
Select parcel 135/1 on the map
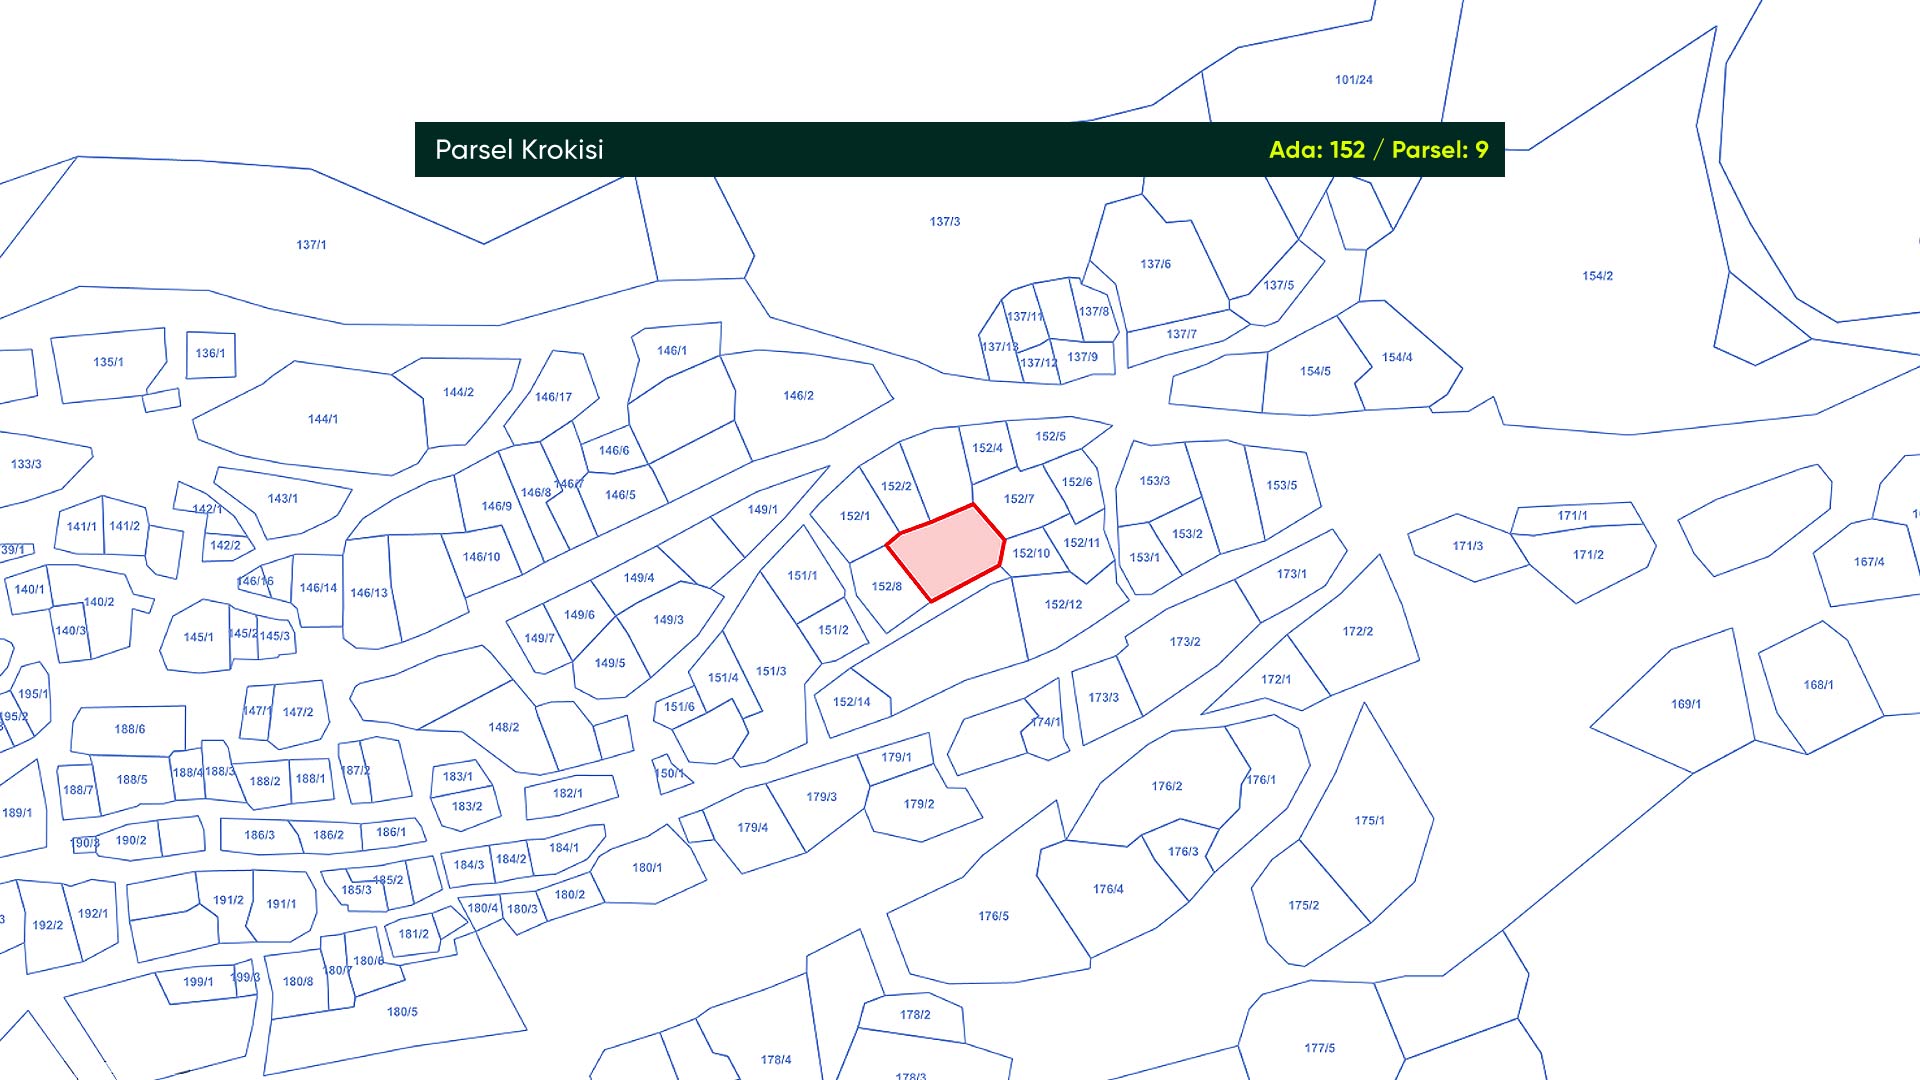coord(108,363)
